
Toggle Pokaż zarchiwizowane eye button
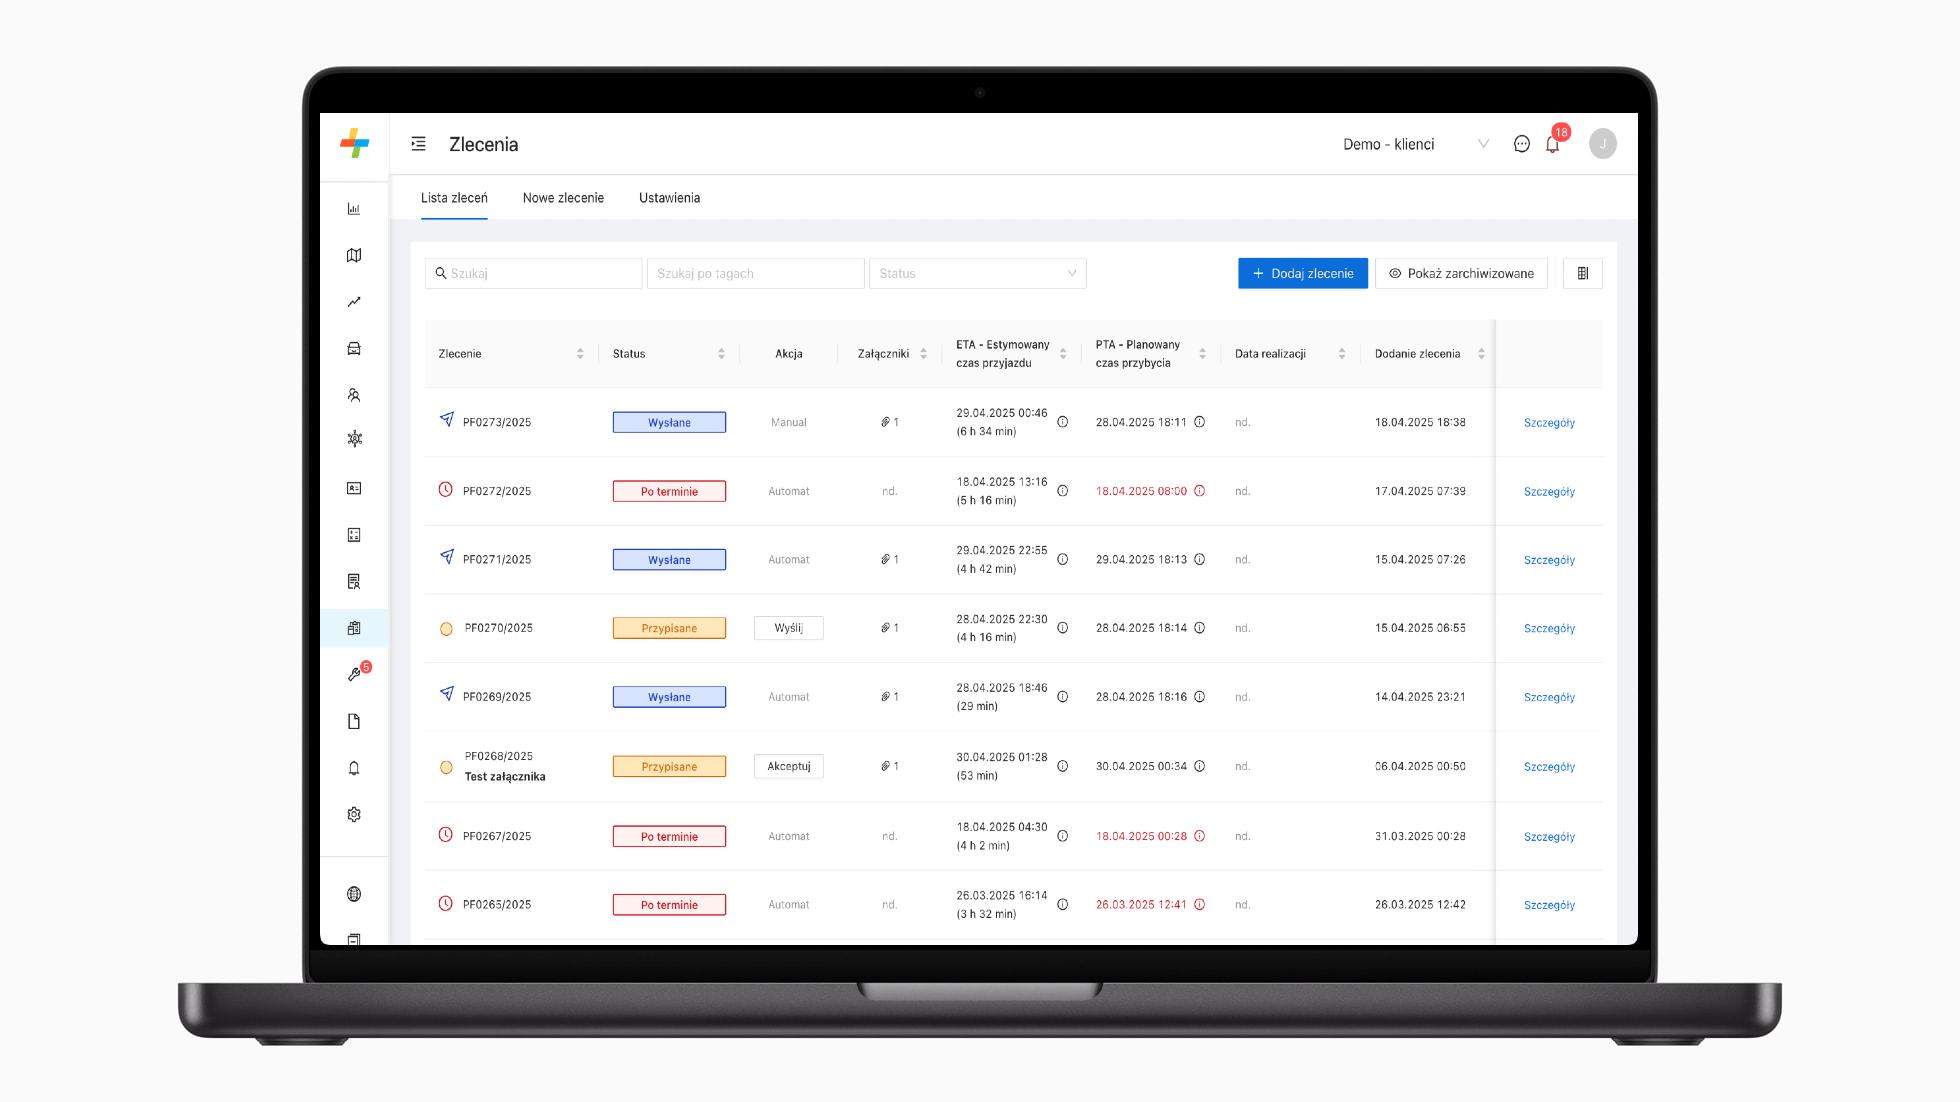(1461, 273)
